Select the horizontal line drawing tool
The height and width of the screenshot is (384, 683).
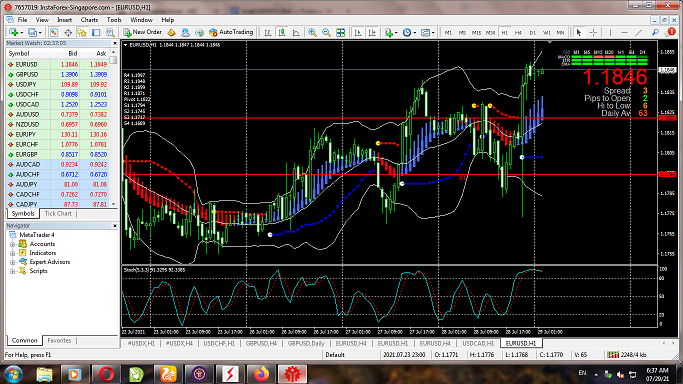624,32
